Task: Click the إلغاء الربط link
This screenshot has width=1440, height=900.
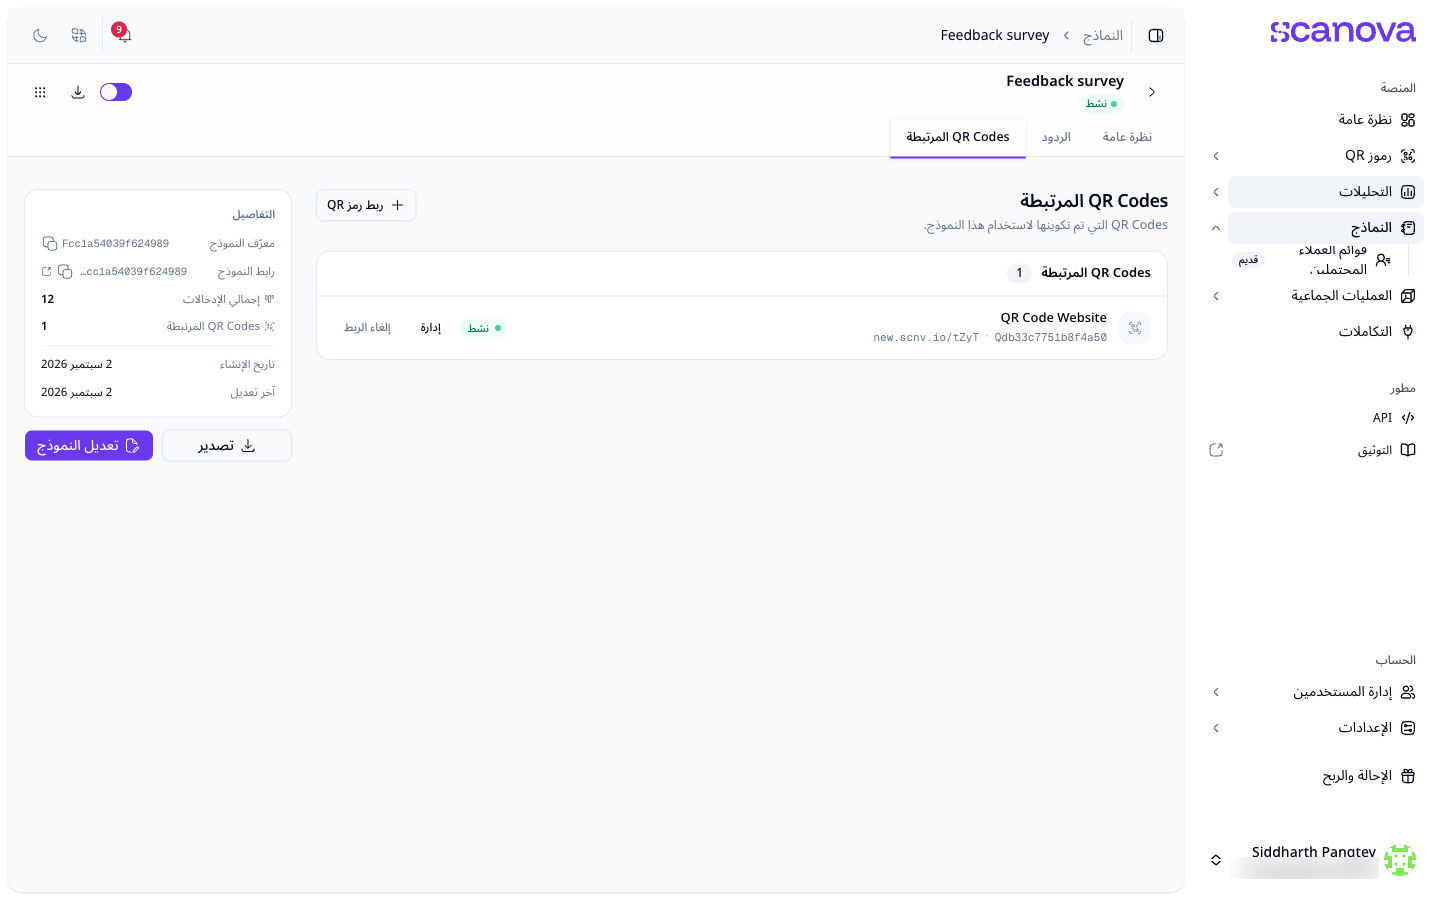Action: [367, 328]
